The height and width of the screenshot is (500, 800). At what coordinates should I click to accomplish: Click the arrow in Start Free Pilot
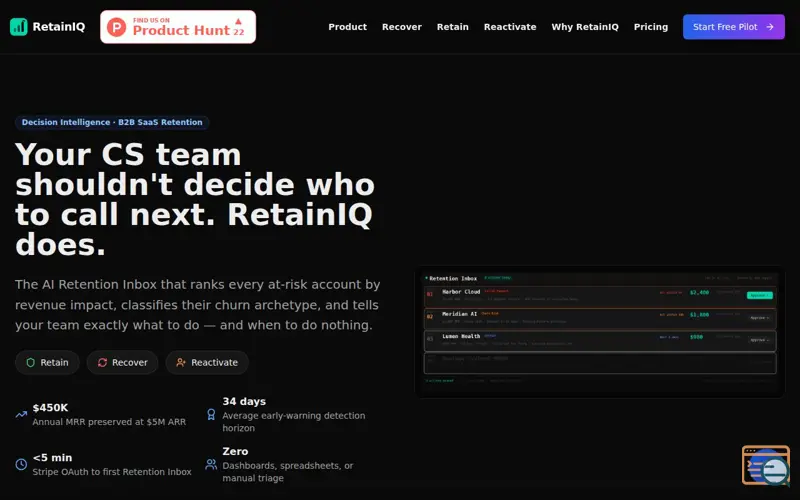click(770, 27)
